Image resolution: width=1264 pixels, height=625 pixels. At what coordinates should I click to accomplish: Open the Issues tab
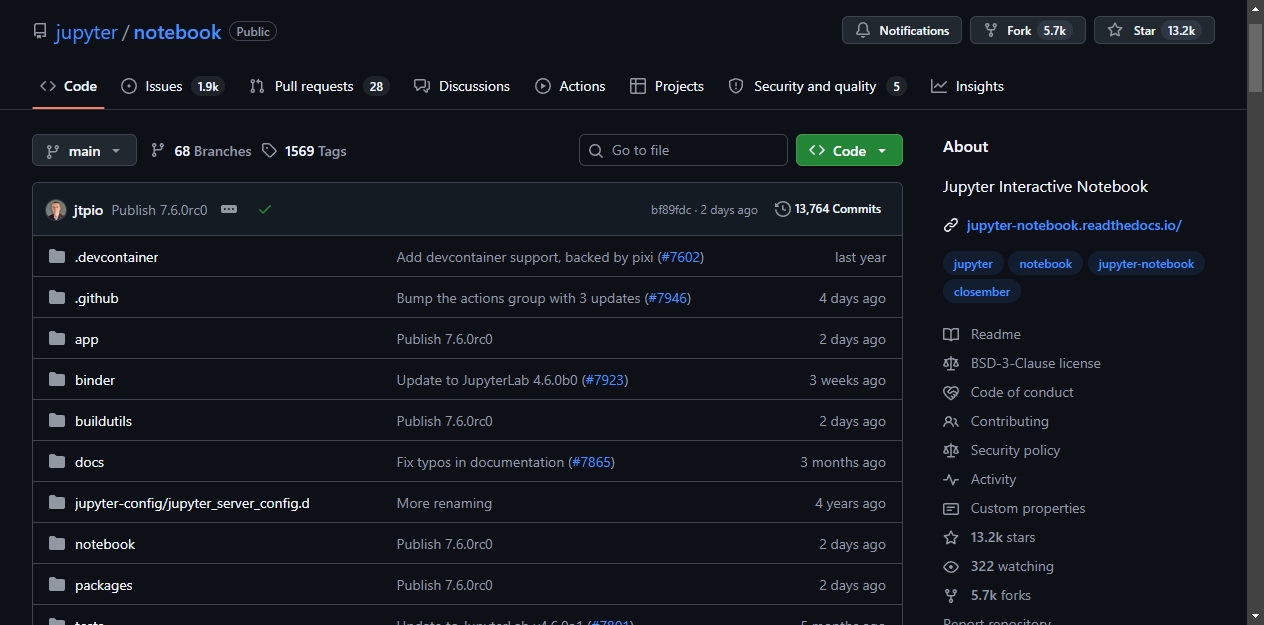[172, 86]
